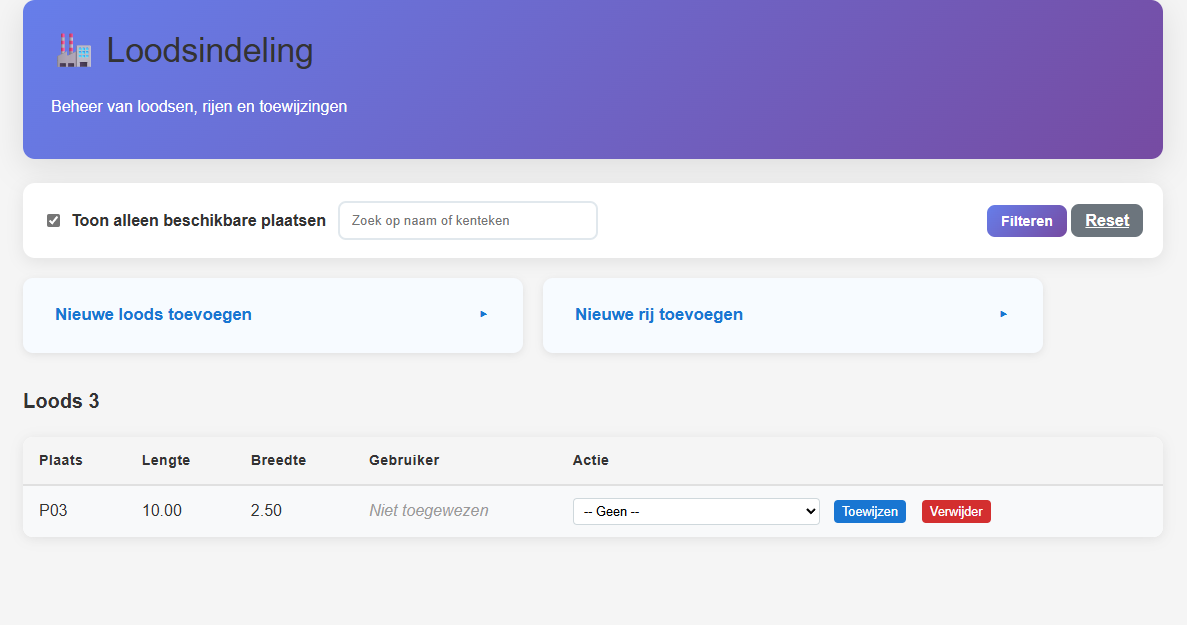Click the 'Niet toegewezen' user cell
The width and height of the screenshot is (1187, 625).
428,511
